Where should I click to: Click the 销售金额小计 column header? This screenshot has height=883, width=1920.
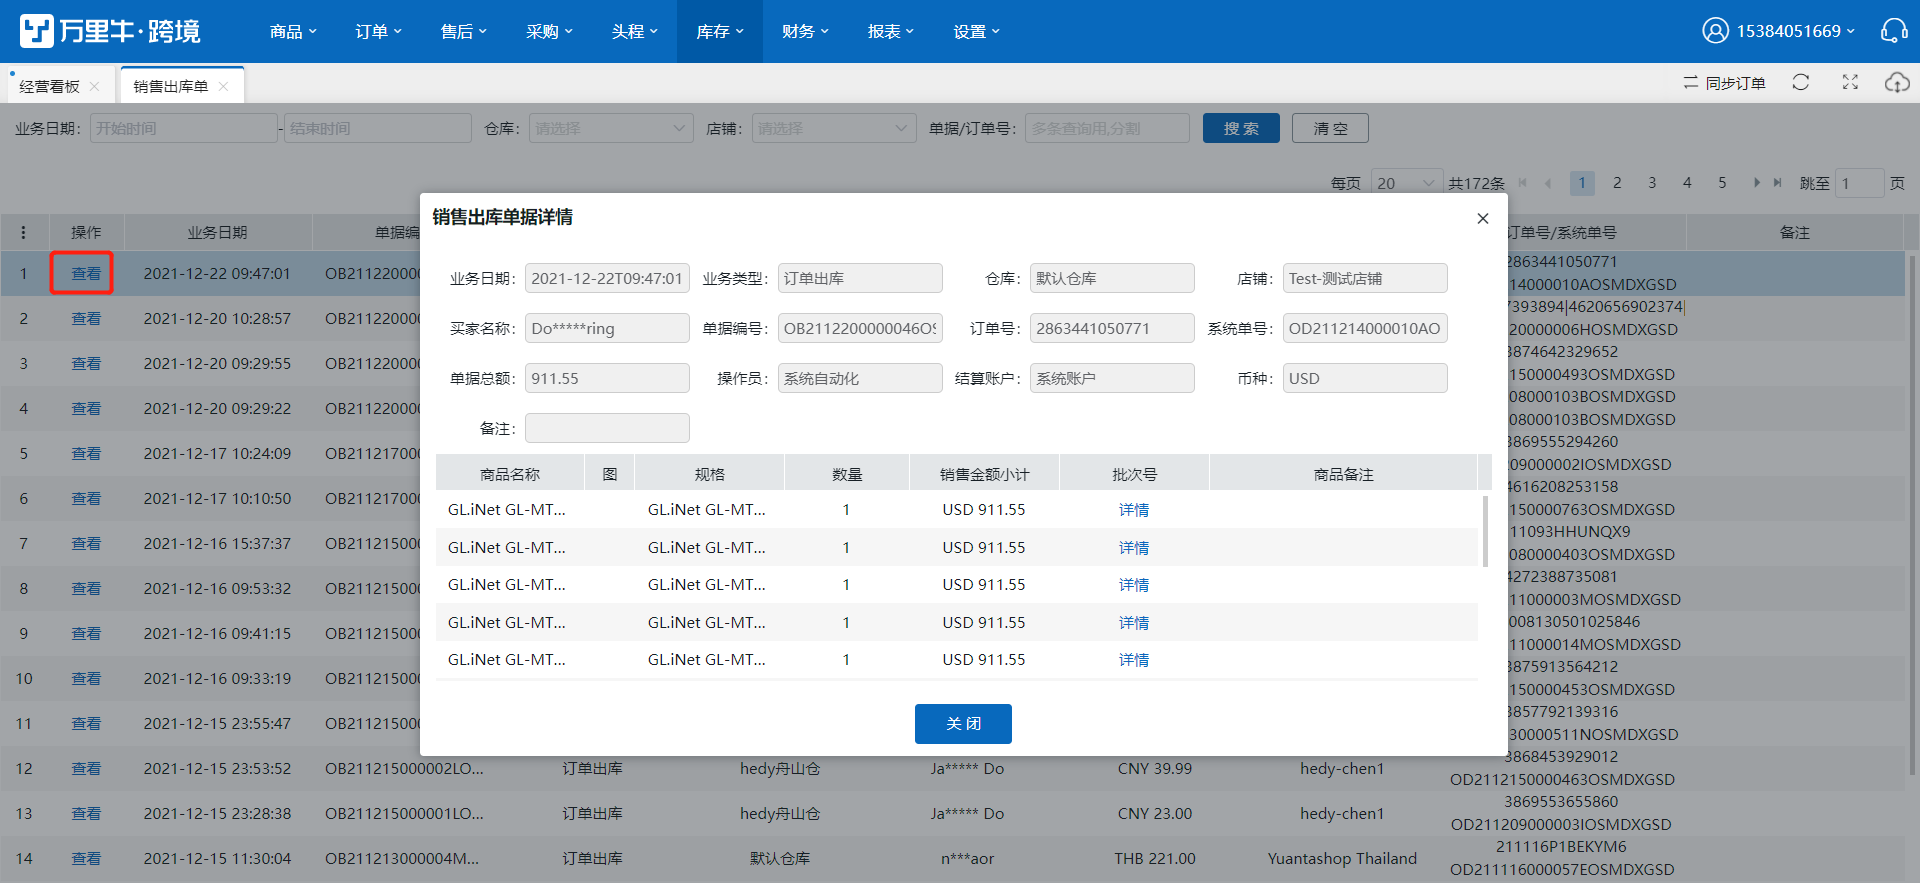984,475
